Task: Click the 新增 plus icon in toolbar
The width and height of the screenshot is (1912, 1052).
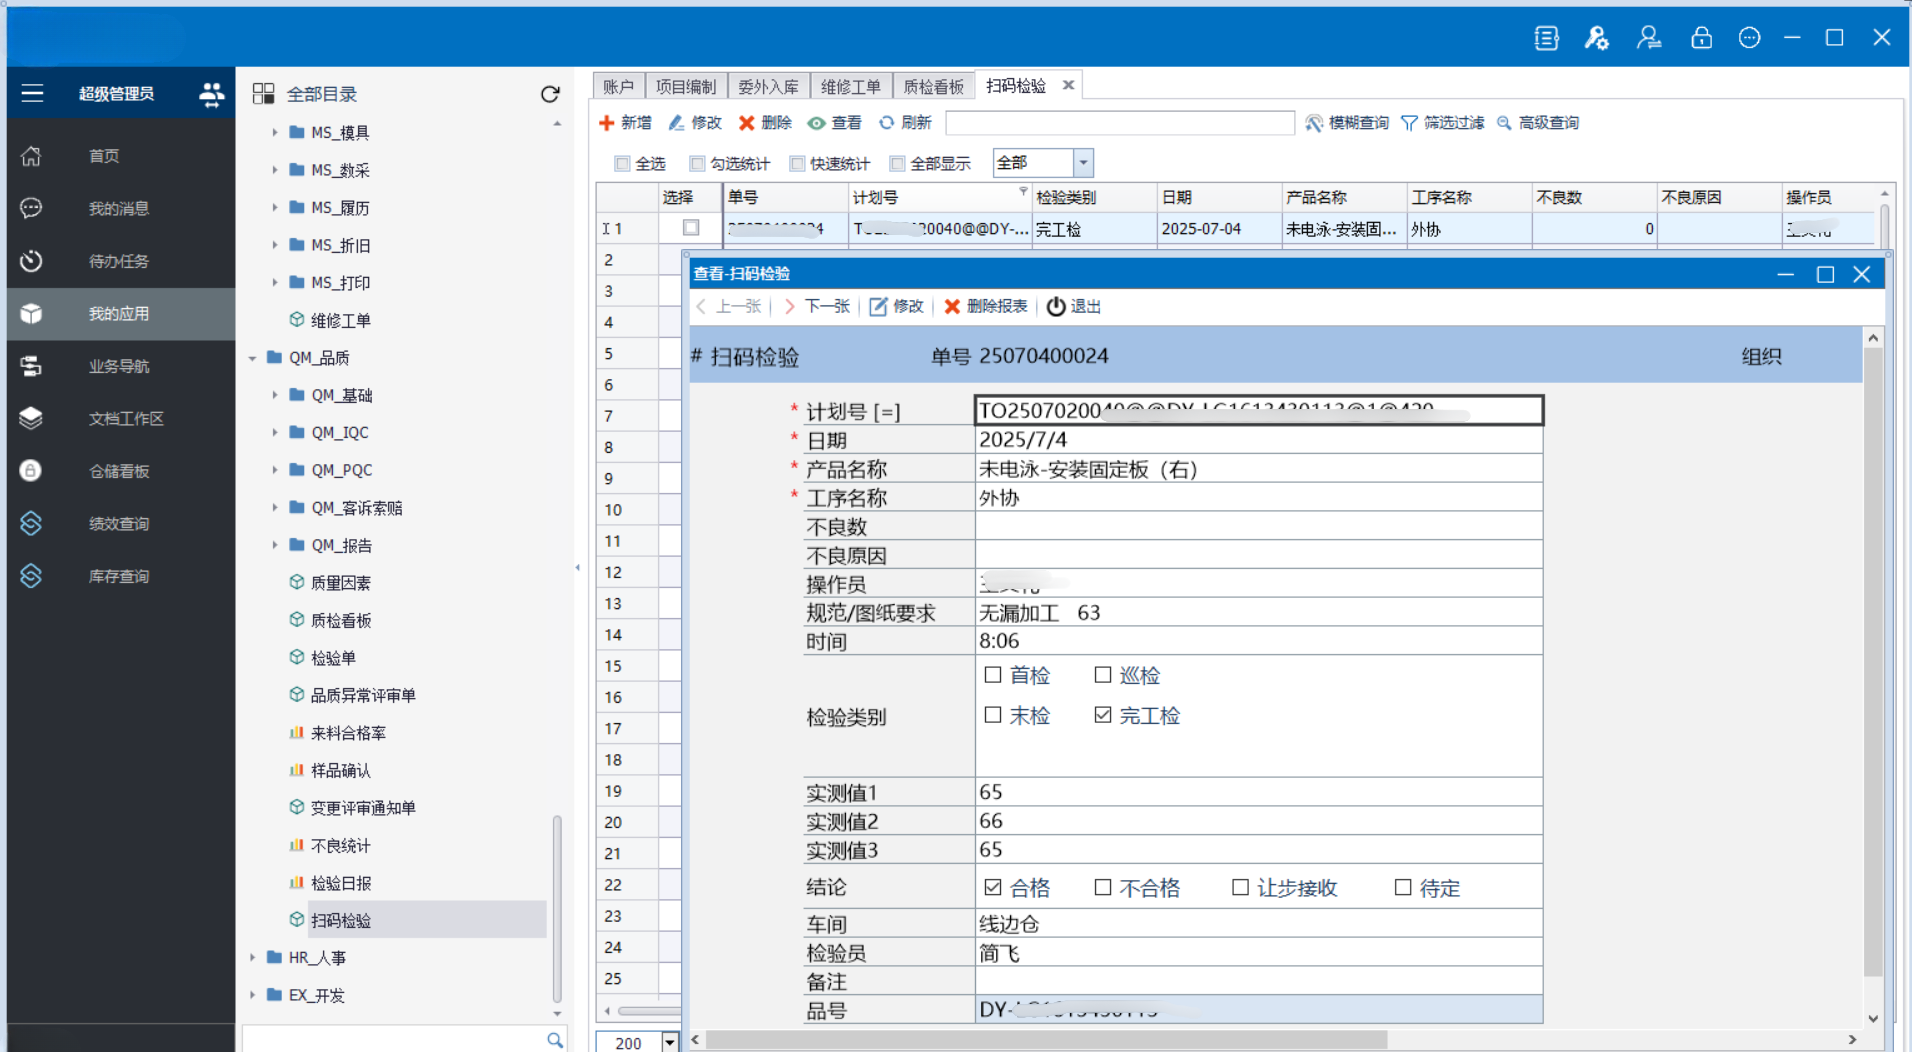Action: 607,123
